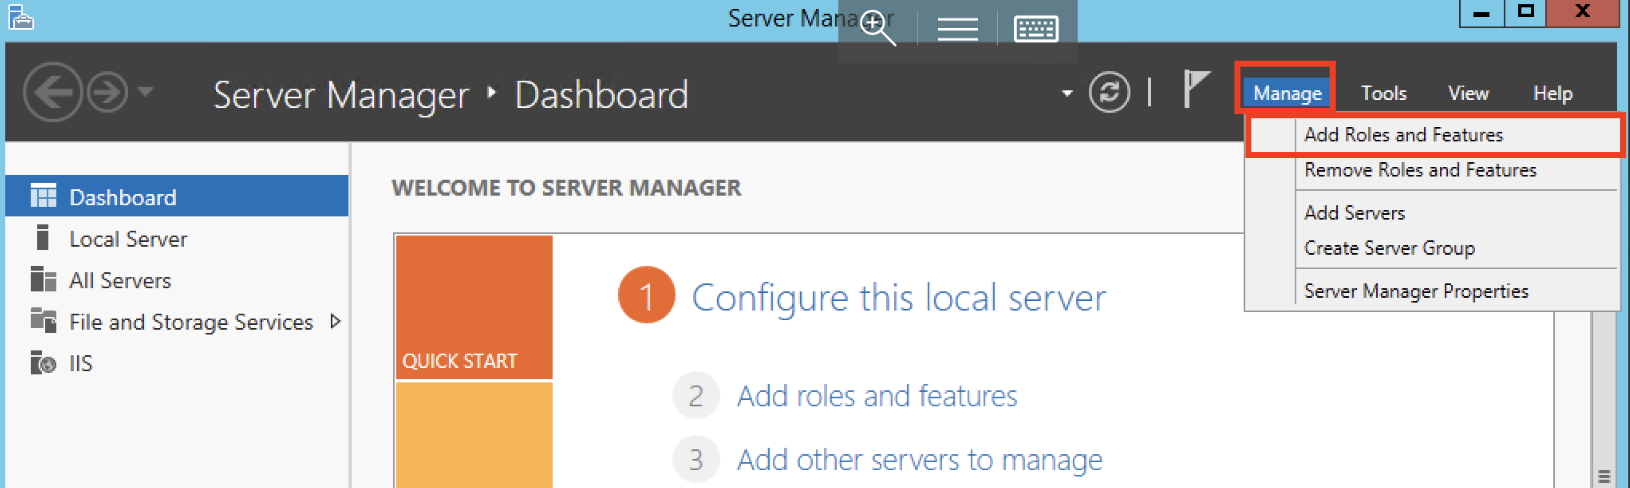Choose Add Roles and Features

click(x=1433, y=135)
